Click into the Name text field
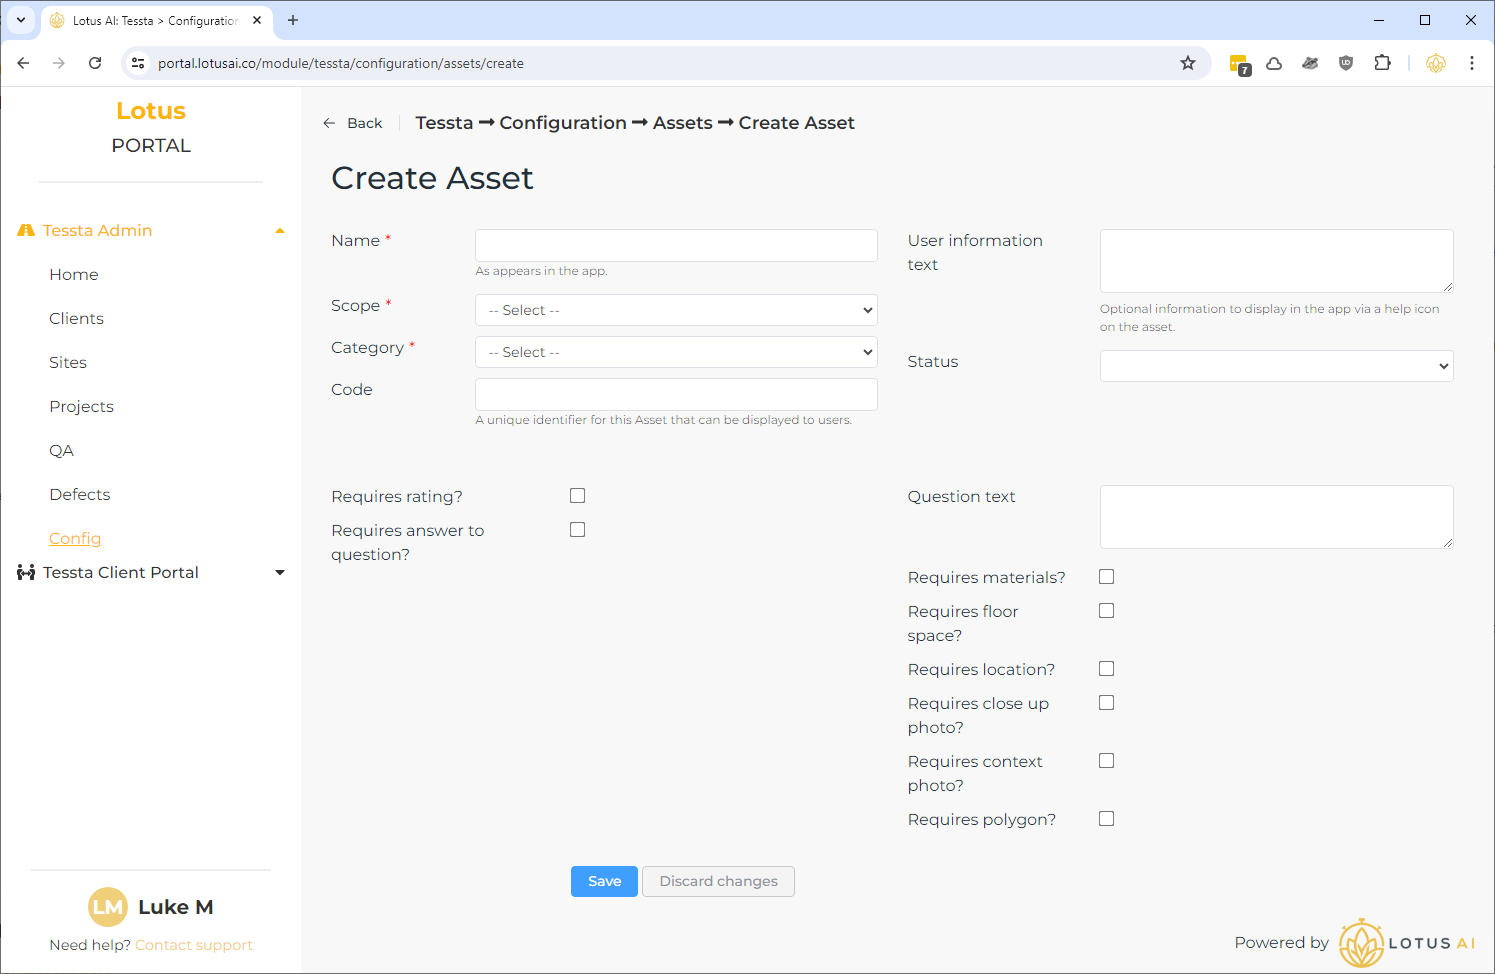This screenshot has height=974, width=1495. [676, 245]
